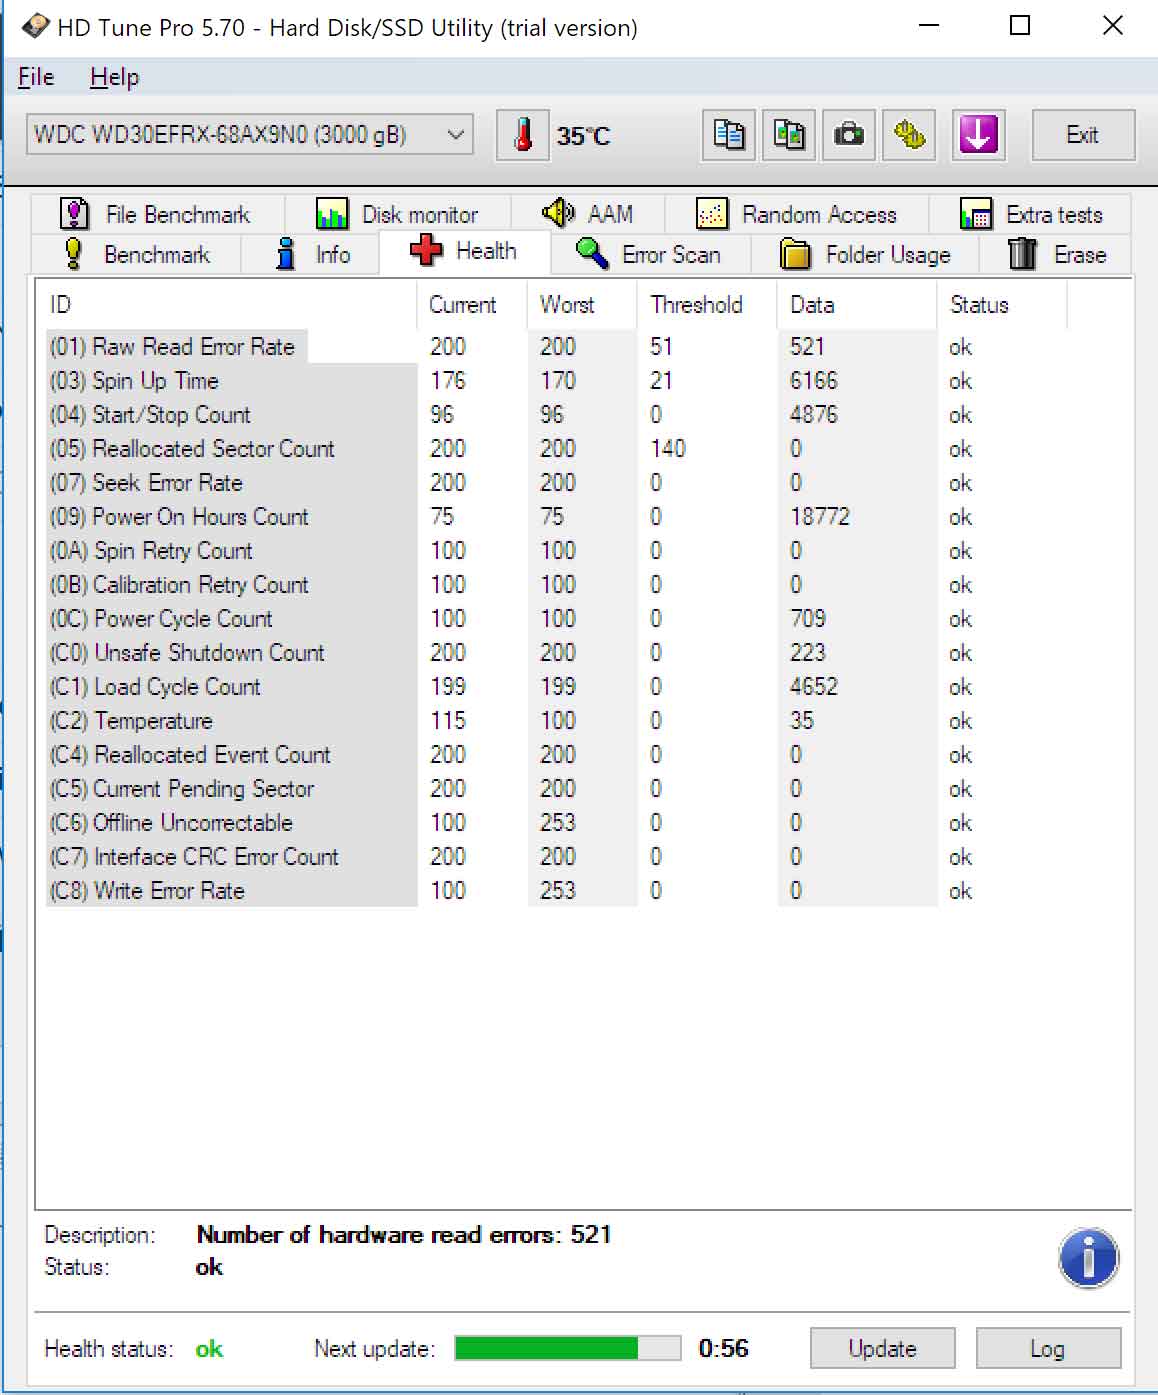The height and width of the screenshot is (1395, 1158).
Task: Click the data value 18772
Action: click(x=820, y=517)
